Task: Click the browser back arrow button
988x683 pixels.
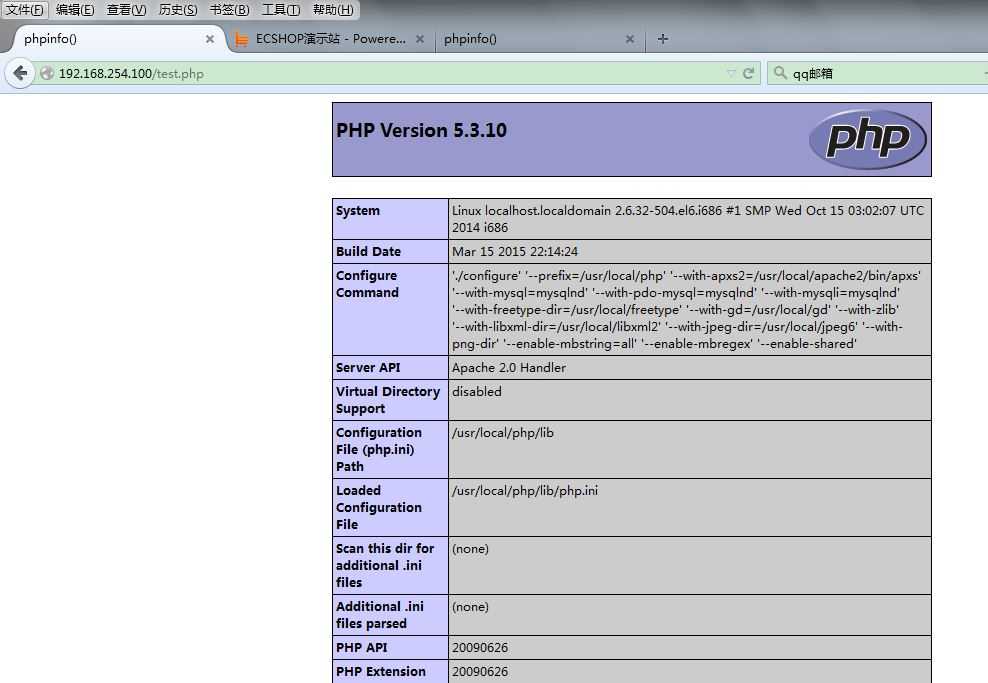Action: (20, 74)
